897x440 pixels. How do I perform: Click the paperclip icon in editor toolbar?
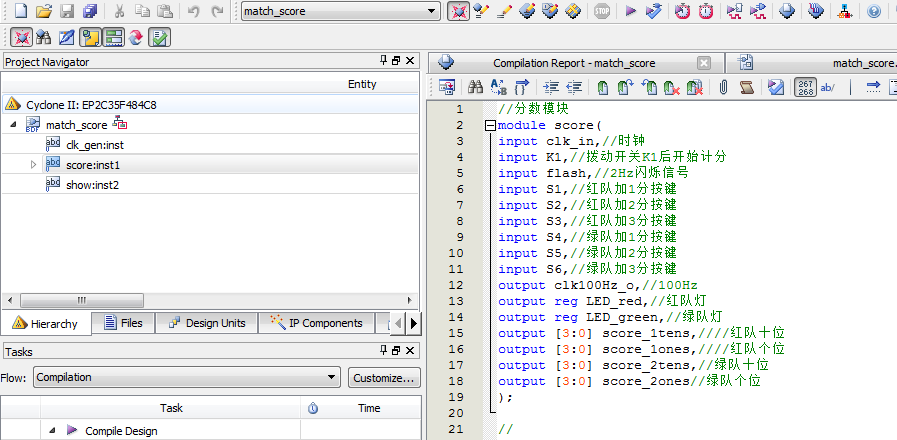[722, 87]
